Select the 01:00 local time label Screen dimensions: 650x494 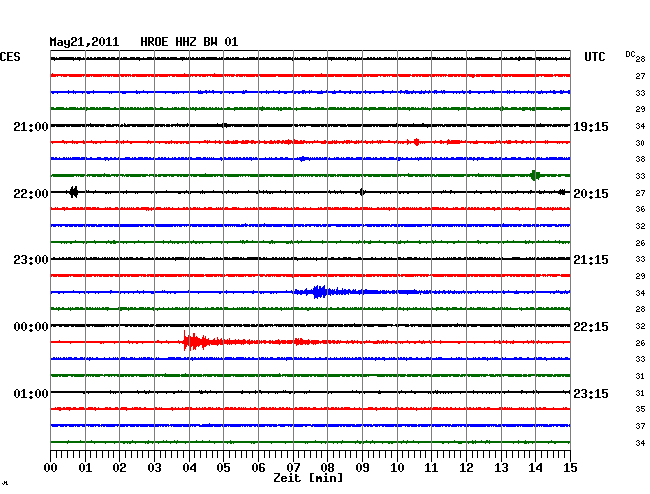click(31, 393)
